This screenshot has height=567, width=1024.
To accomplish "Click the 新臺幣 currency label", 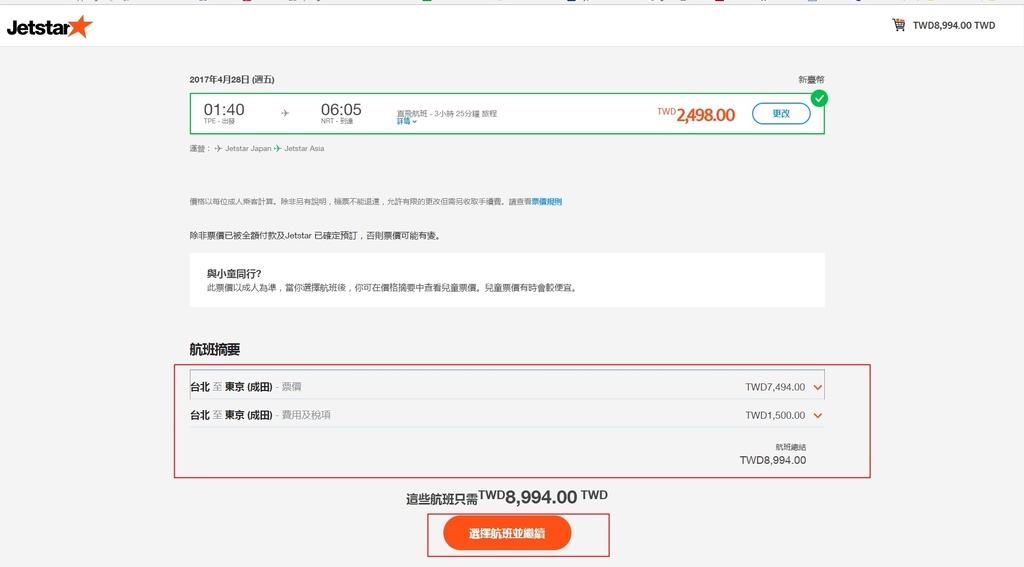I will [811, 80].
